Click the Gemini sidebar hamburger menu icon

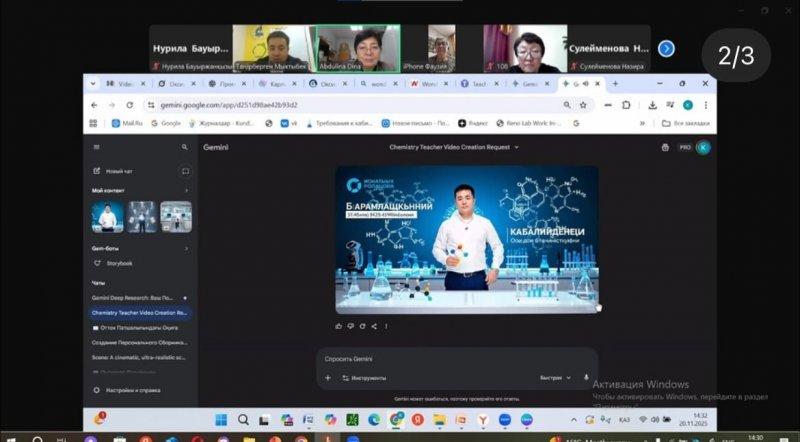(x=96, y=147)
